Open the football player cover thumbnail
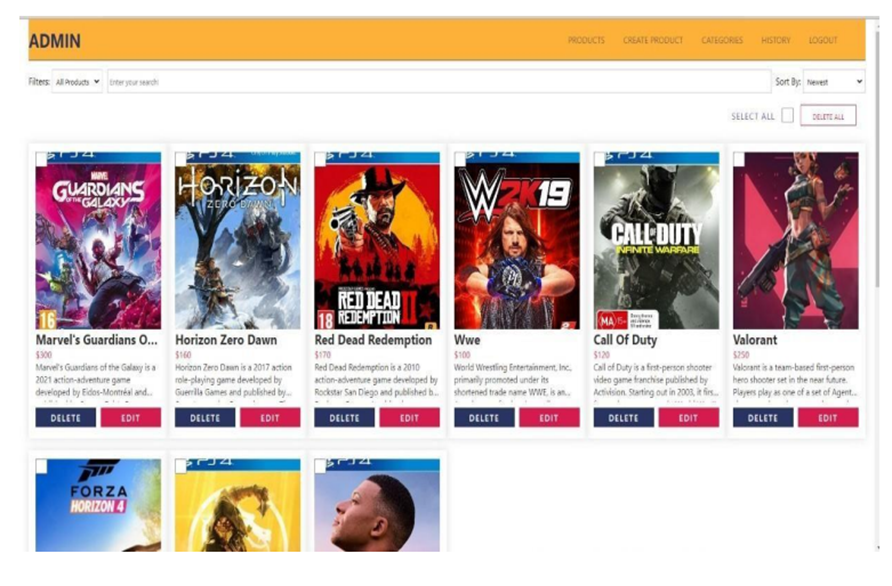Image resolution: width=892 pixels, height=586 pixels. coord(377,505)
